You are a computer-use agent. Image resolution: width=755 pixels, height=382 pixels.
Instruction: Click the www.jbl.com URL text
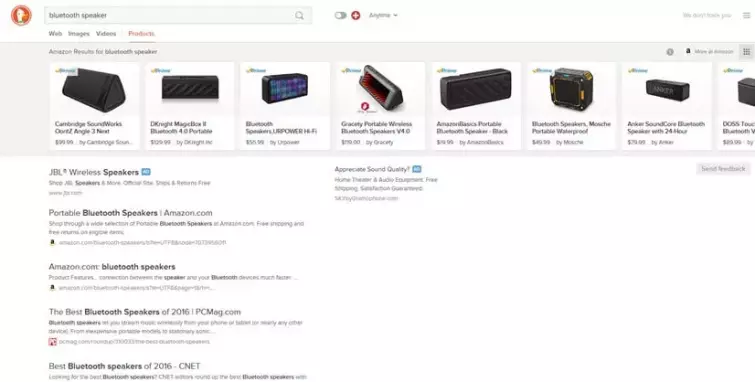pos(65,193)
